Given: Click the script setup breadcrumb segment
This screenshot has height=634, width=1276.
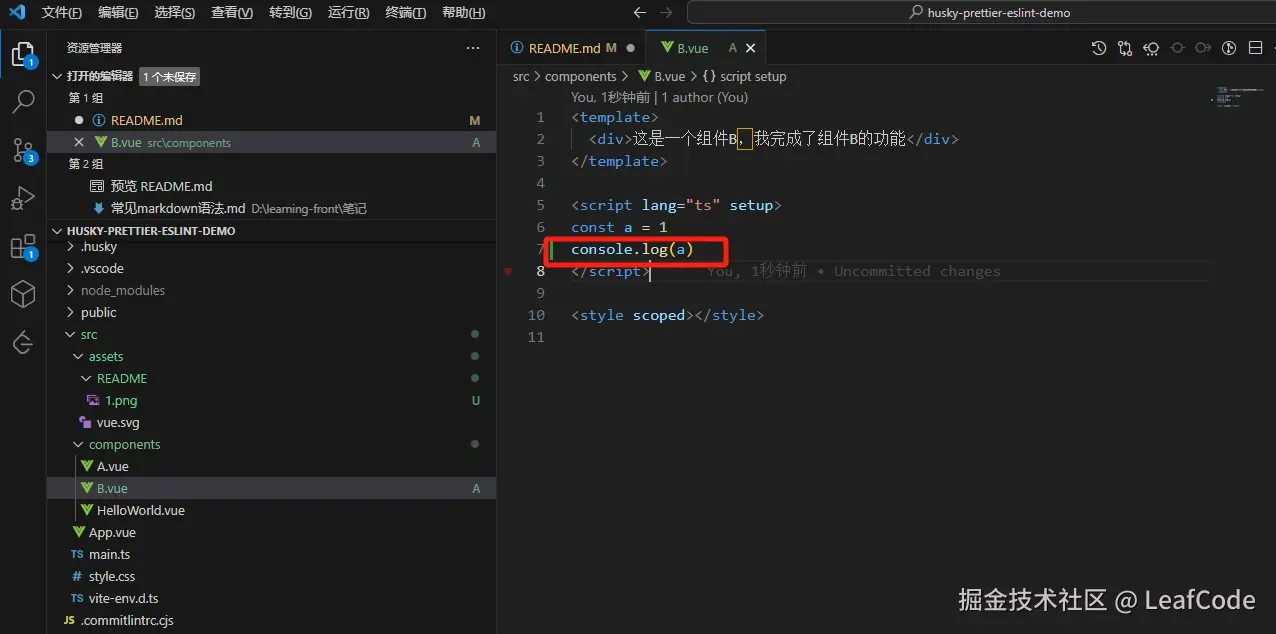Looking at the screenshot, I should pos(745,76).
